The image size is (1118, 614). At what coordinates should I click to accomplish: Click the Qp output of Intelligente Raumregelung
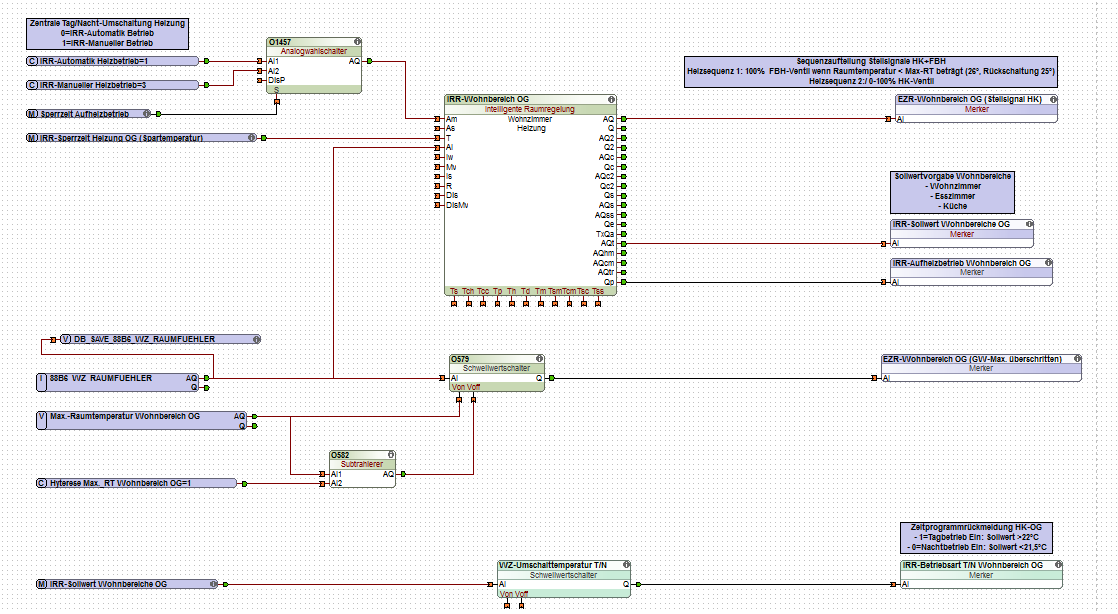tap(624, 282)
